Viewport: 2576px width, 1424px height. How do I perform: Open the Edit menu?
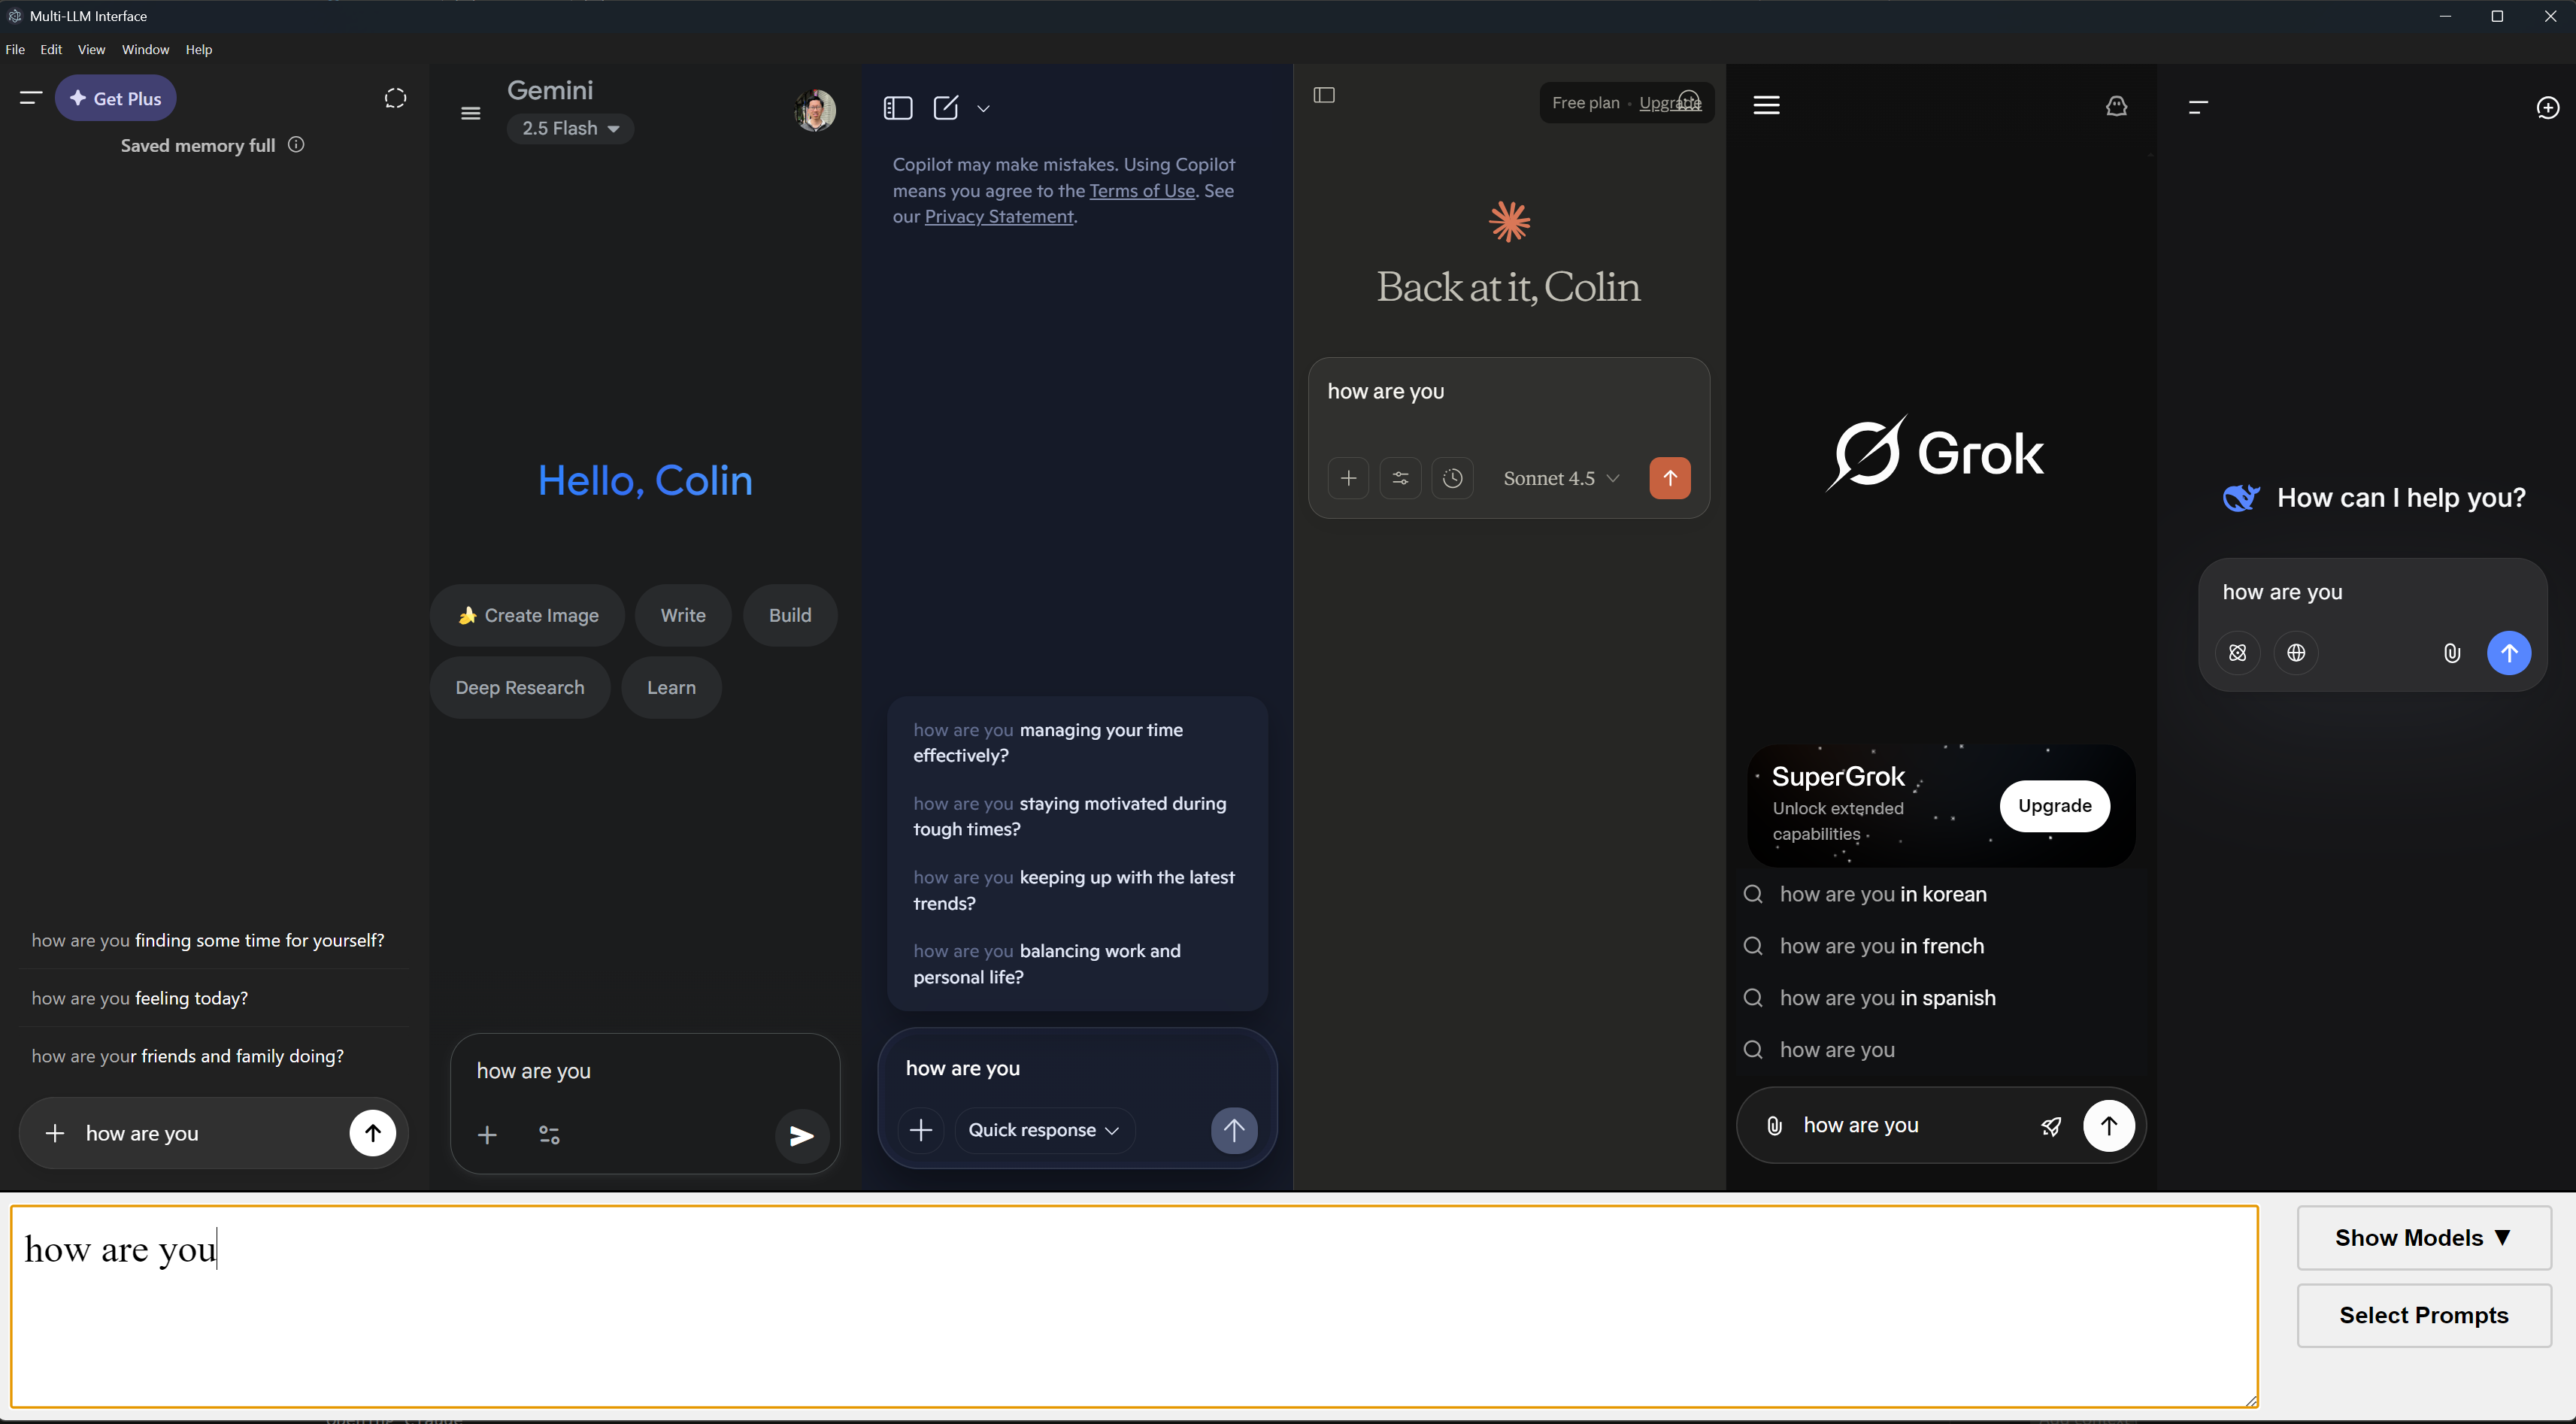51,49
